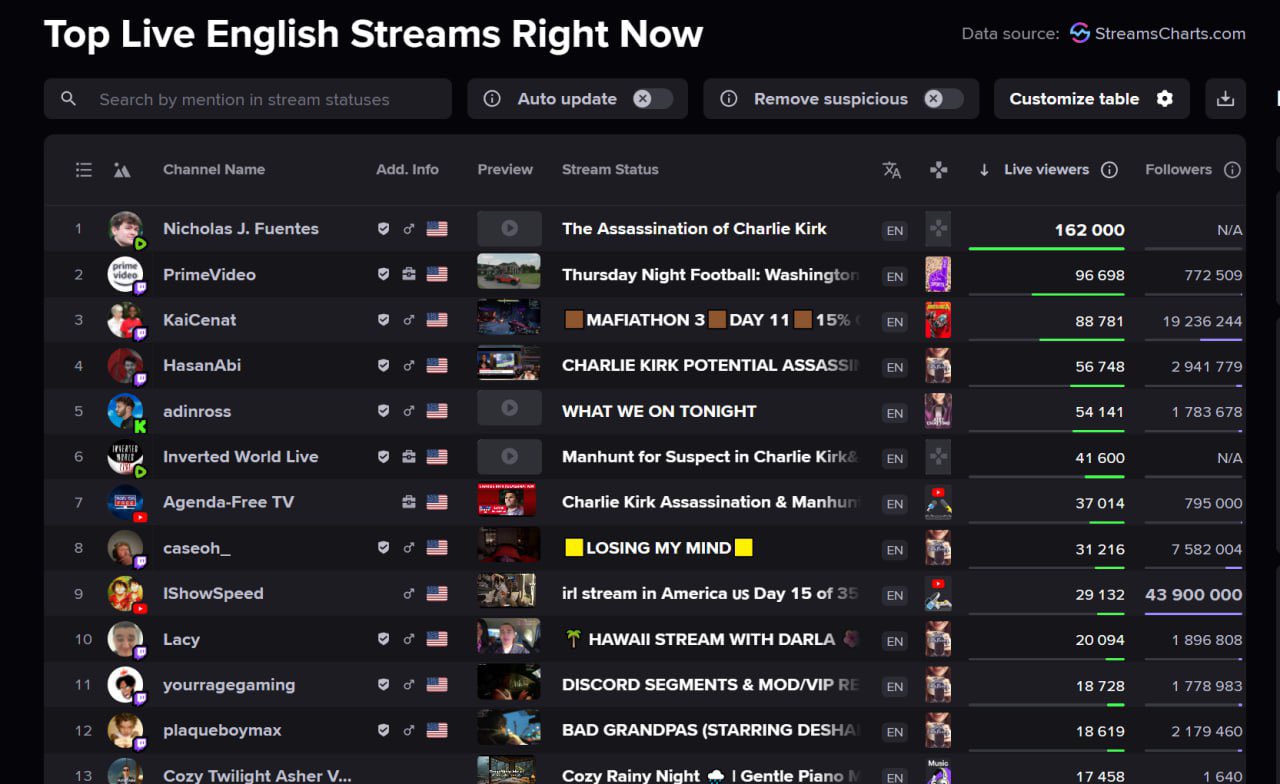Toggle the Auto update switch
The height and width of the screenshot is (784, 1280).
tap(652, 99)
